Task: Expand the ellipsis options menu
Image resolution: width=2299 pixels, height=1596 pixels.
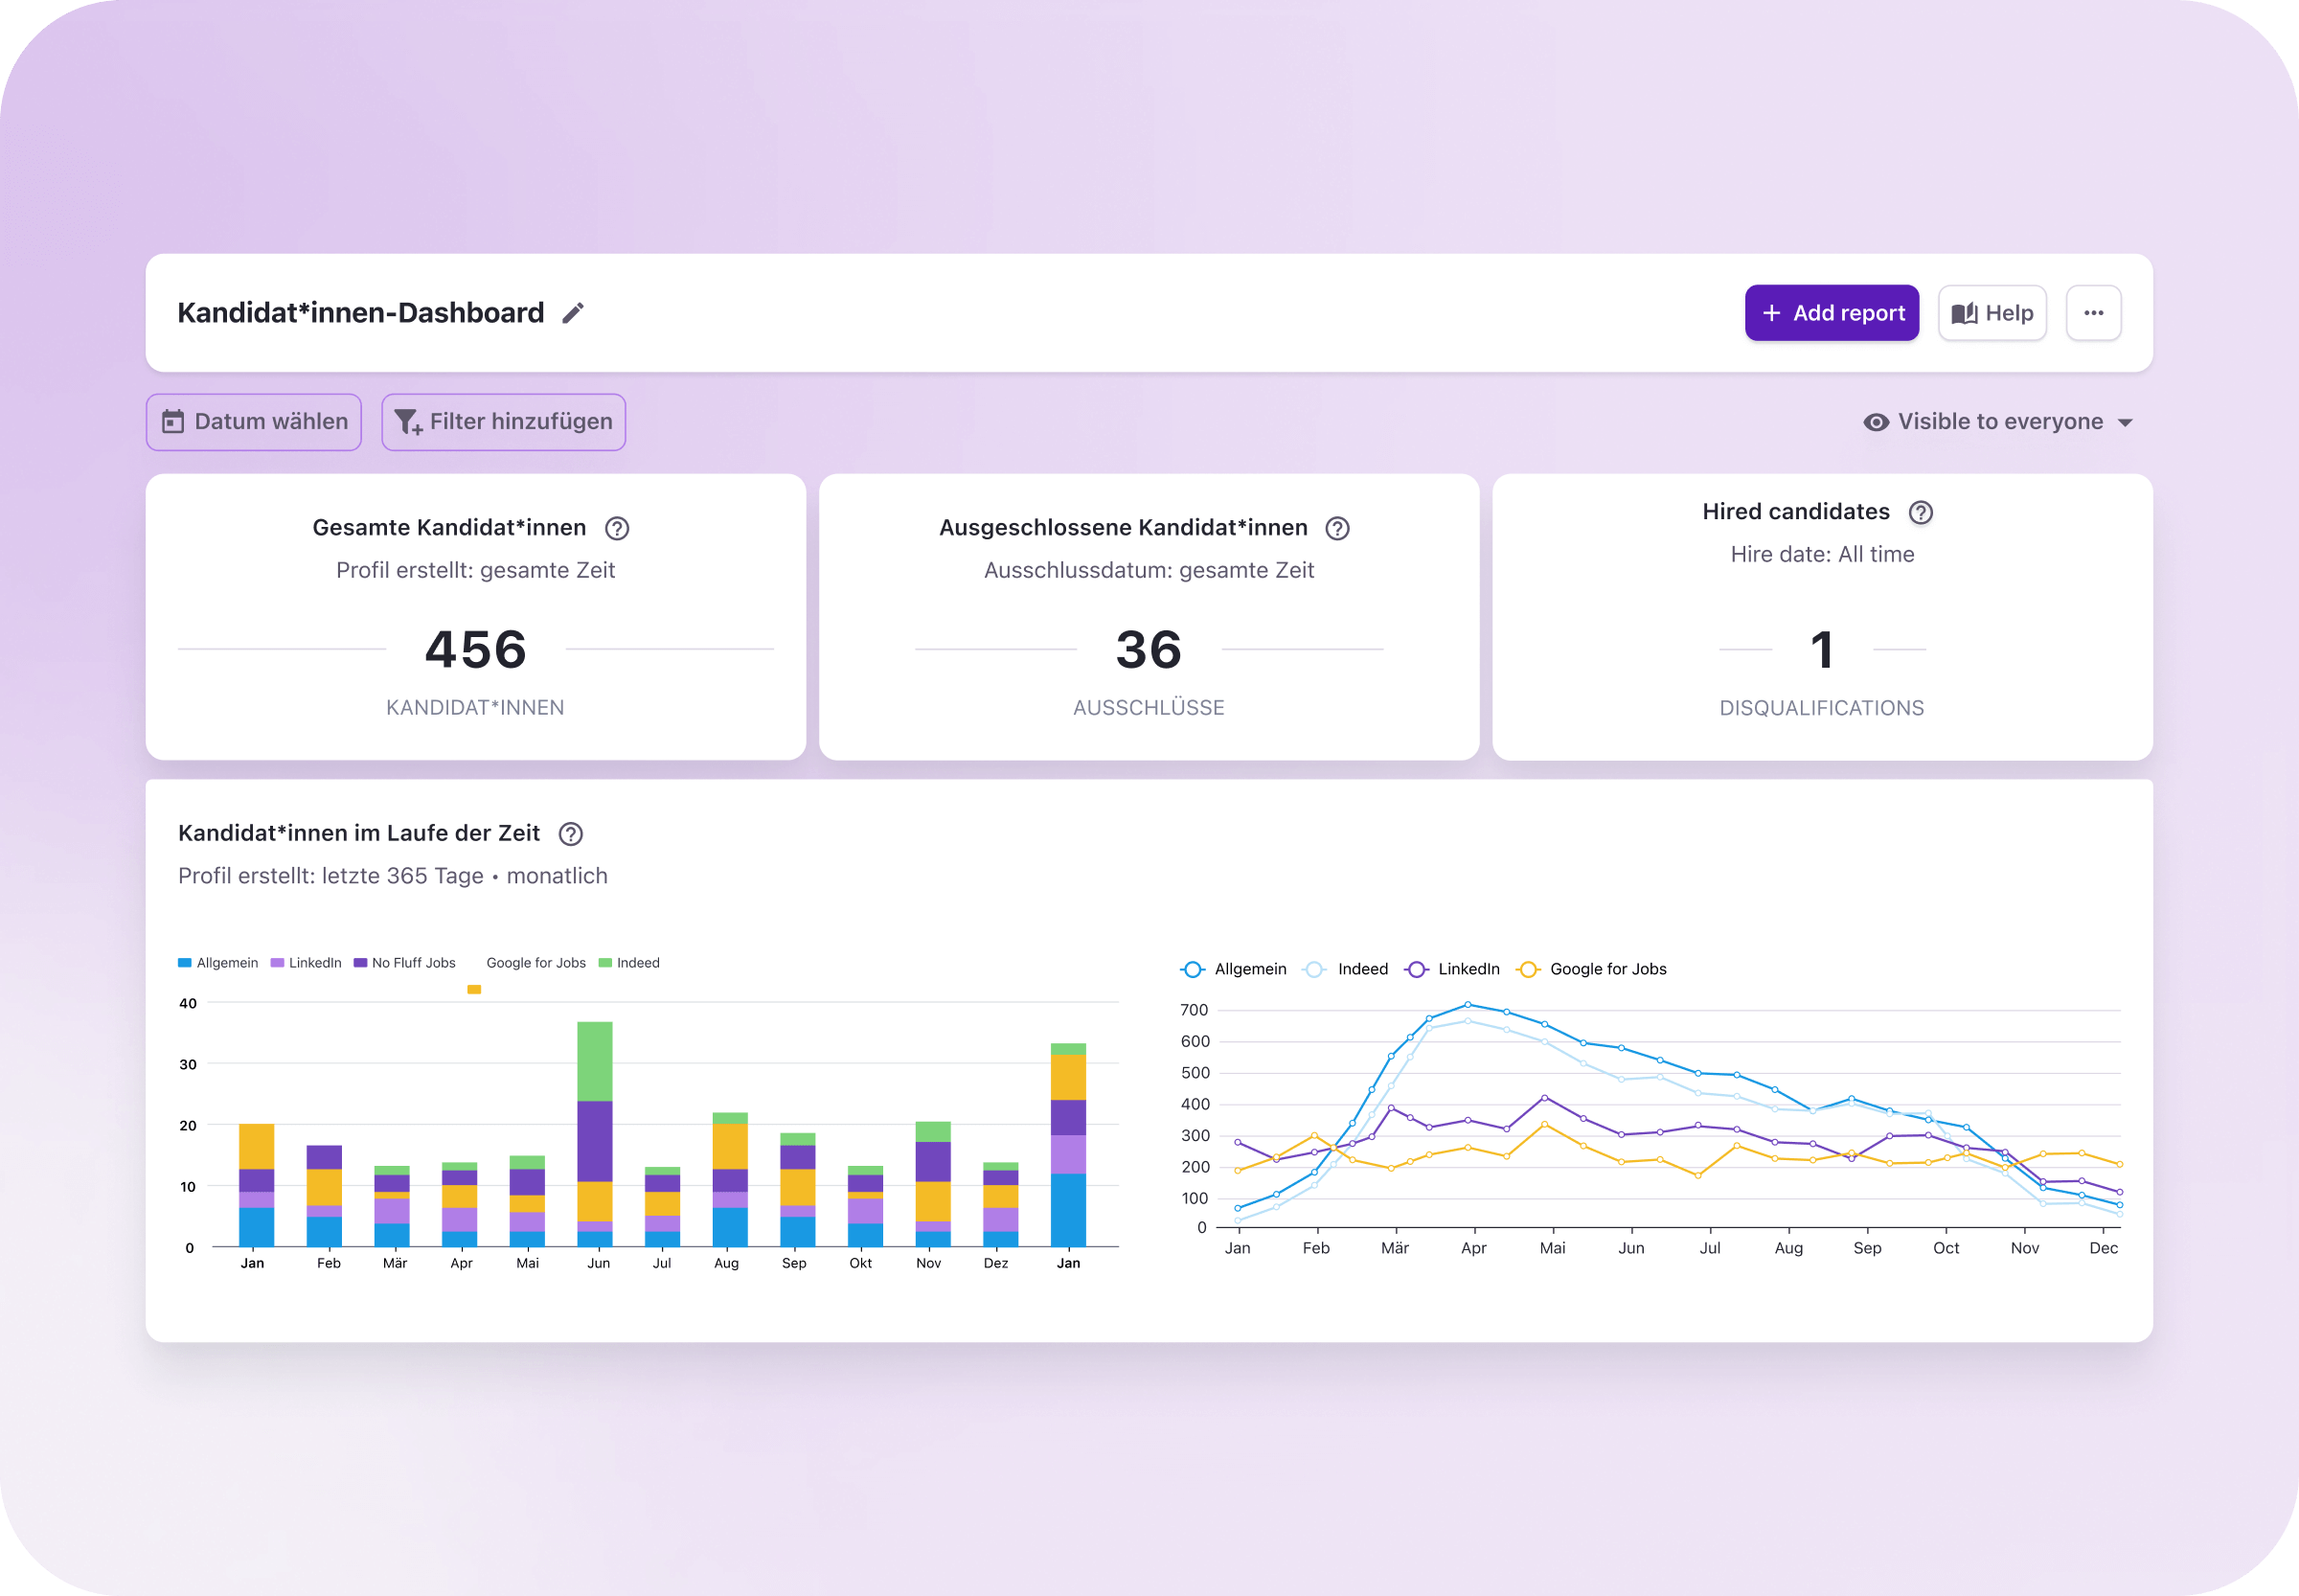Action: pyautogui.click(x=2094, y=312)
